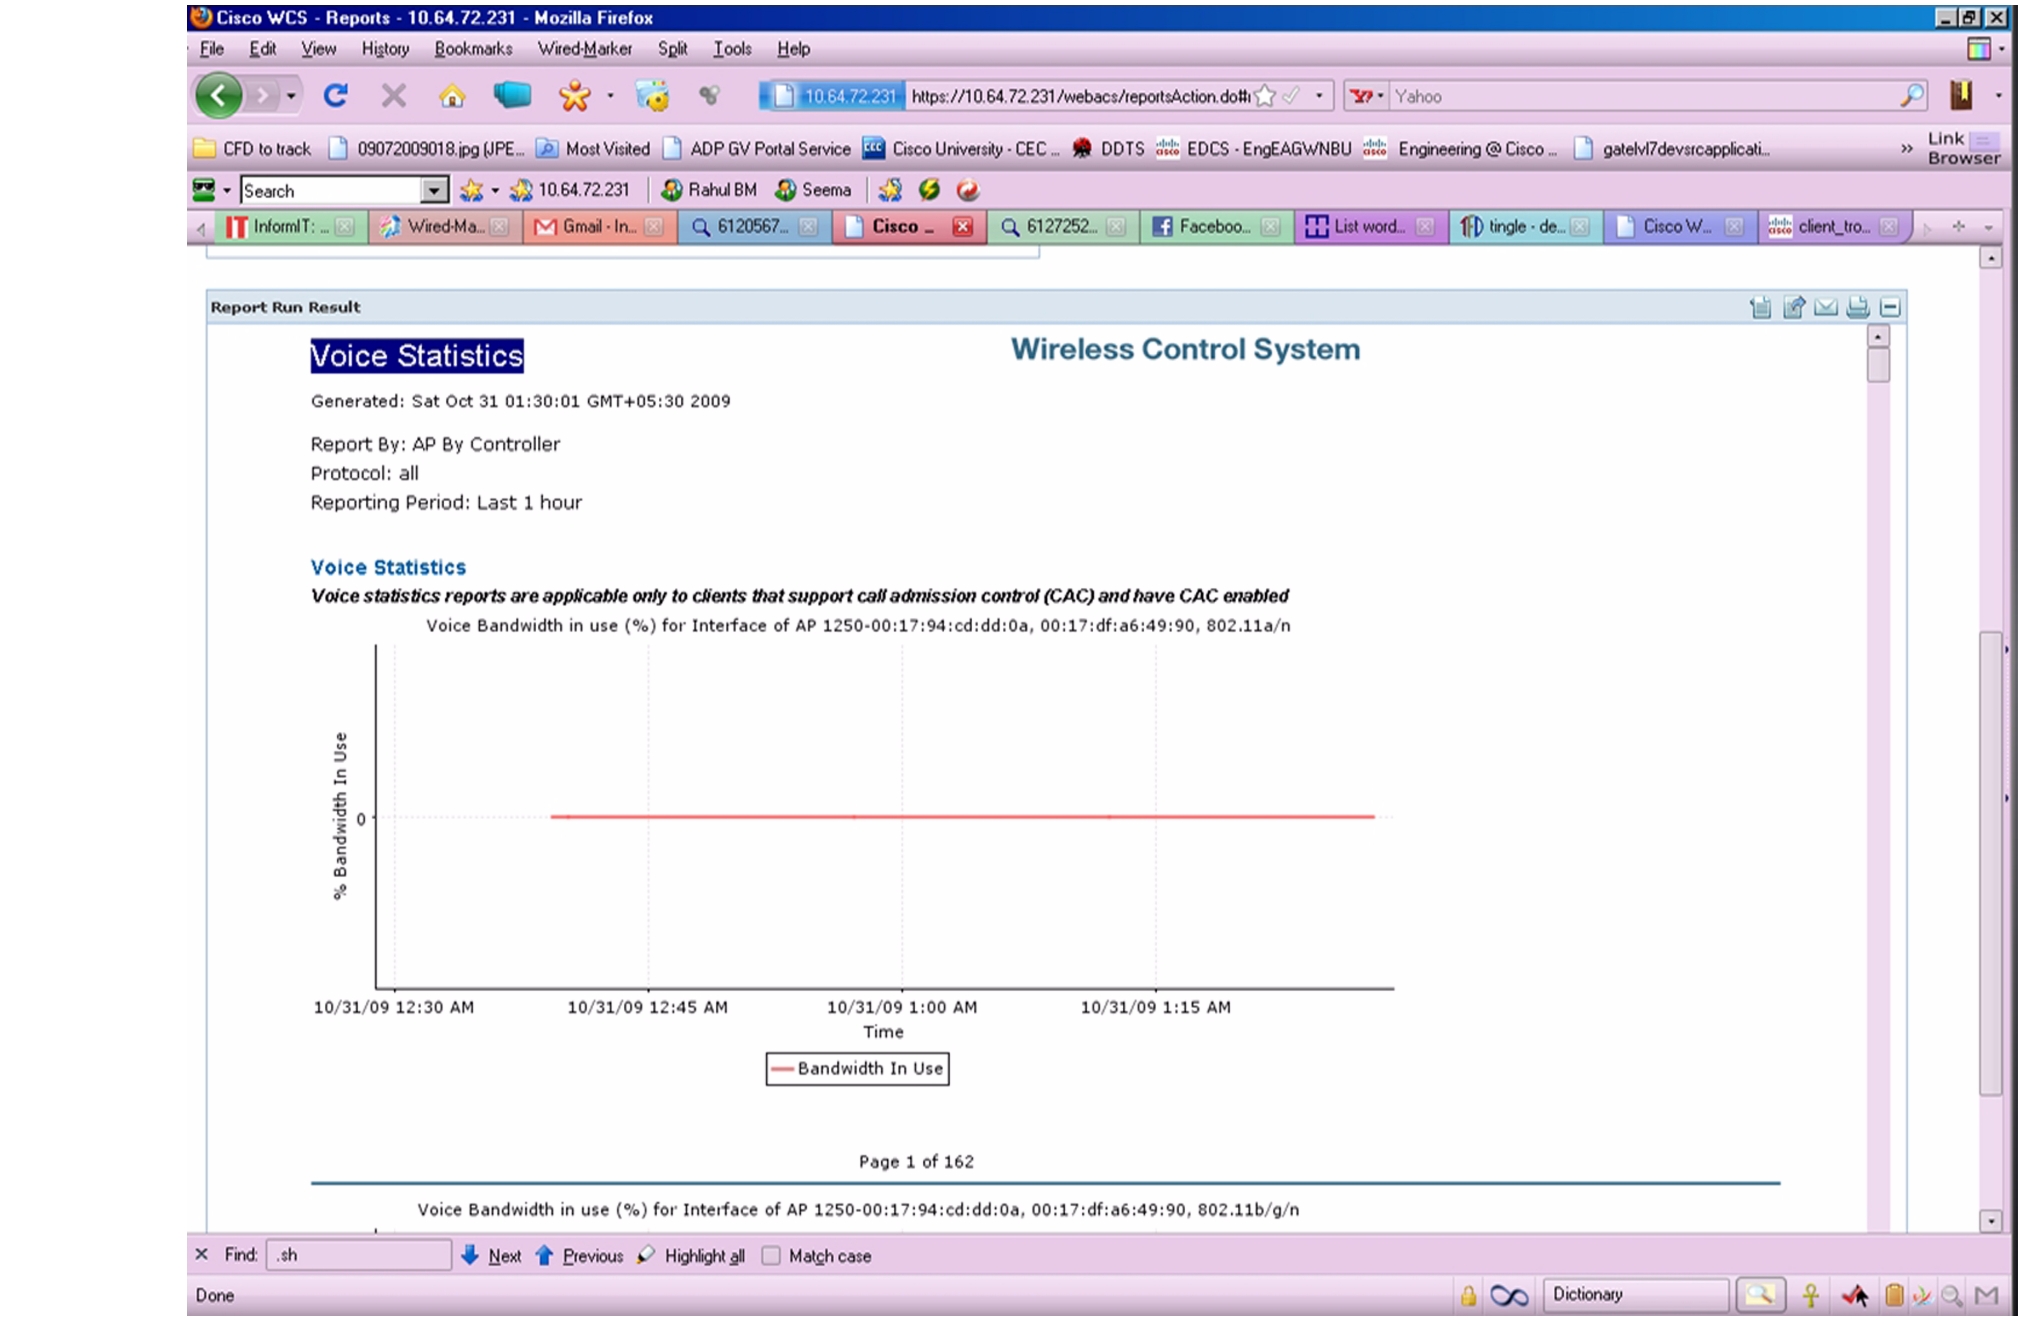Show more bookmarks with the chevron overflow
This screenshot has width=2019, height=1324.
[1906, 148]
